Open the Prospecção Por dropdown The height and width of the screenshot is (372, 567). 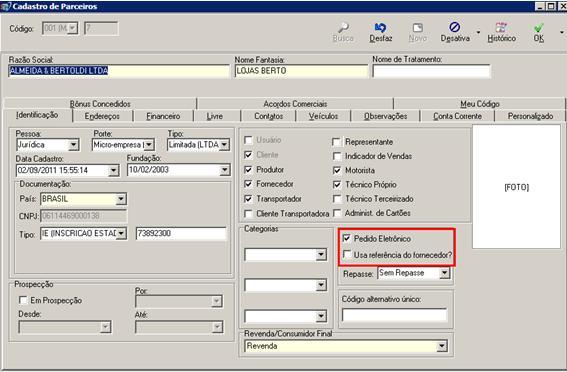point(216,301)
